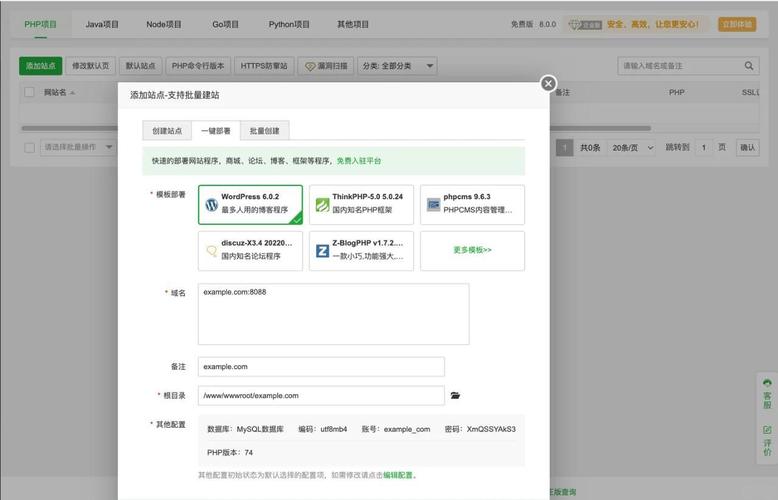Click the phpcms logo icon
The height and width of the screenshot is (500, 778).
coord(434,204)
